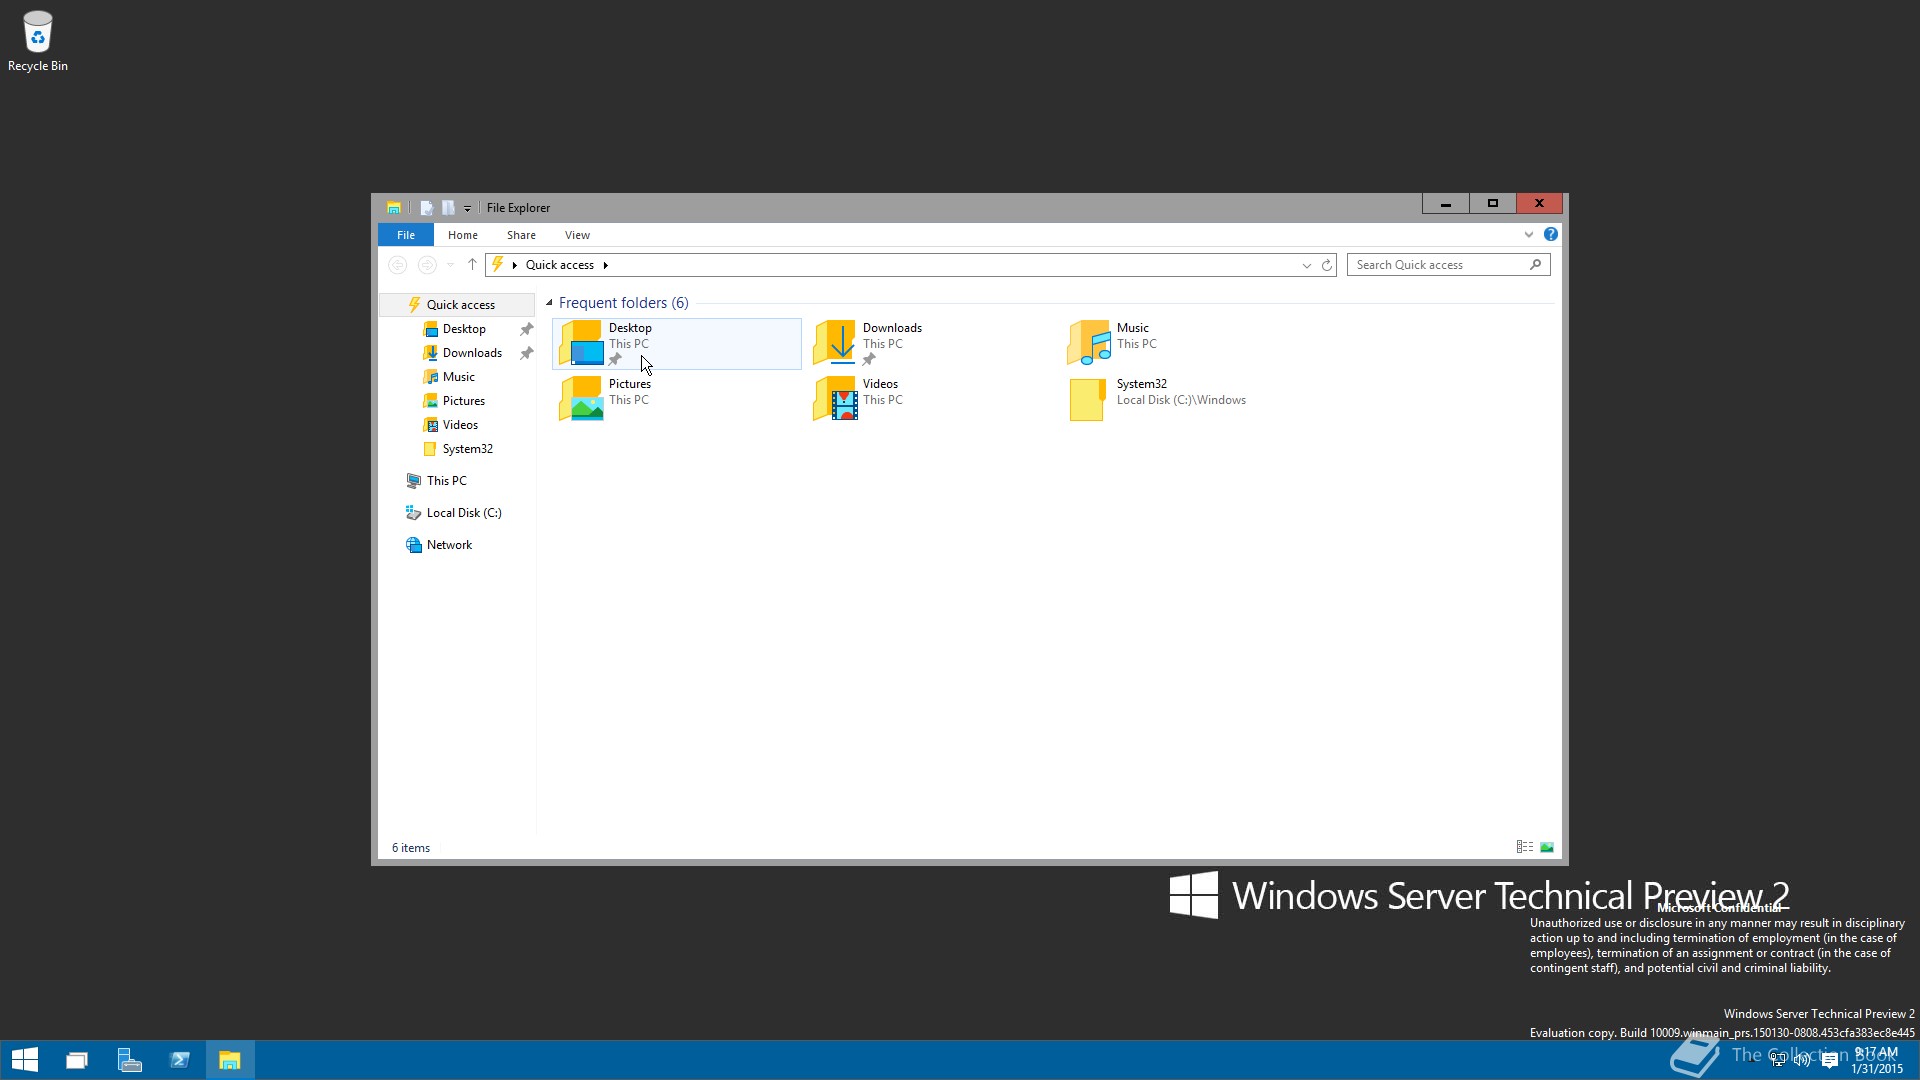Select System32 in the navigation pane
The height and width of the screenshot is (1080, 1920).
point(467,449)
